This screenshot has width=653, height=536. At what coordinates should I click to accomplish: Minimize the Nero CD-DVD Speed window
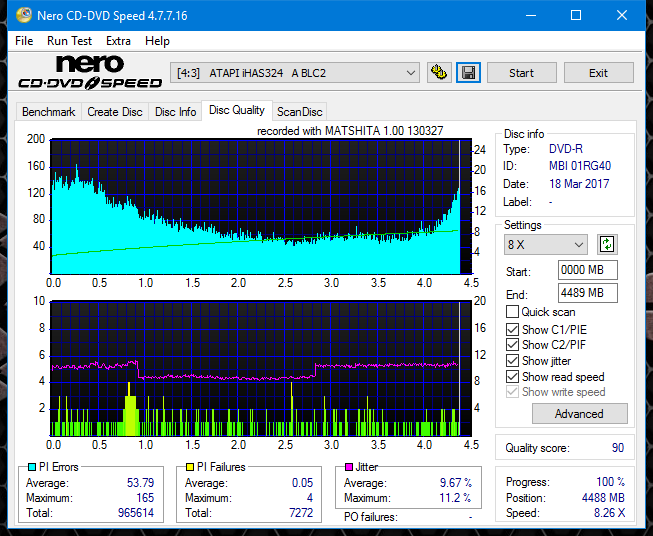(x=531, y=15)
